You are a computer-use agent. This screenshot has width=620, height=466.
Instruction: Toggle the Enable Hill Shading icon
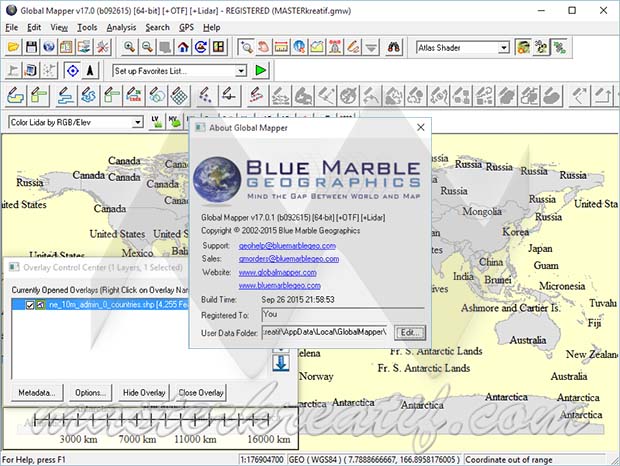click(523, 47)
